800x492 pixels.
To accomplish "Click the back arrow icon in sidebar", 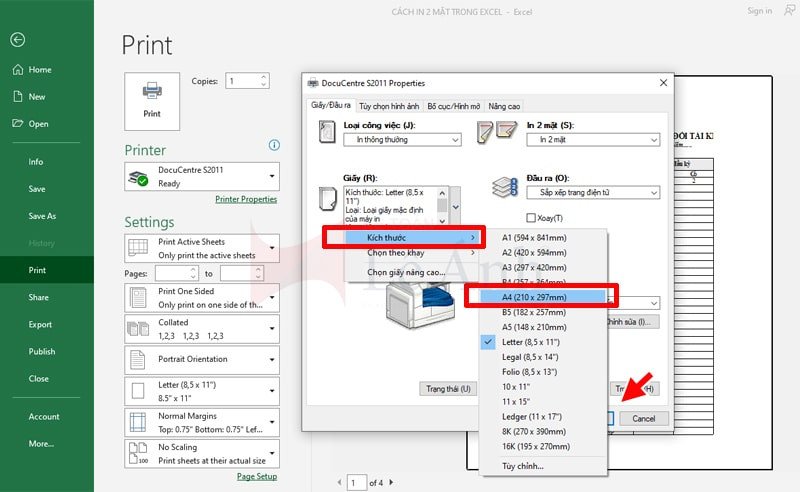I will click(x=18, y=40).
